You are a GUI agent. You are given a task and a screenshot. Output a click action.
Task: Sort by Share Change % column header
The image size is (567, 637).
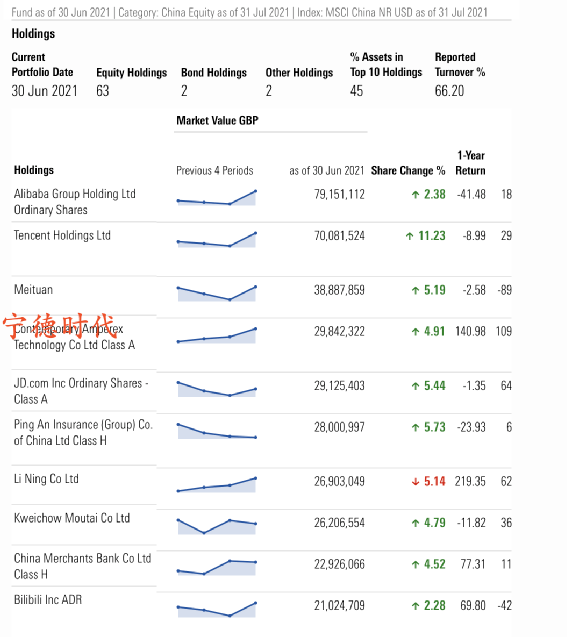point(408,171)
